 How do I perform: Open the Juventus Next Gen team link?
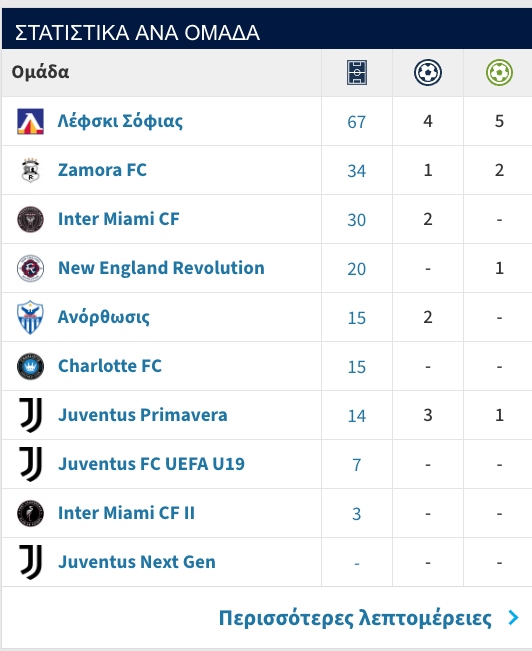click(137, 562)
